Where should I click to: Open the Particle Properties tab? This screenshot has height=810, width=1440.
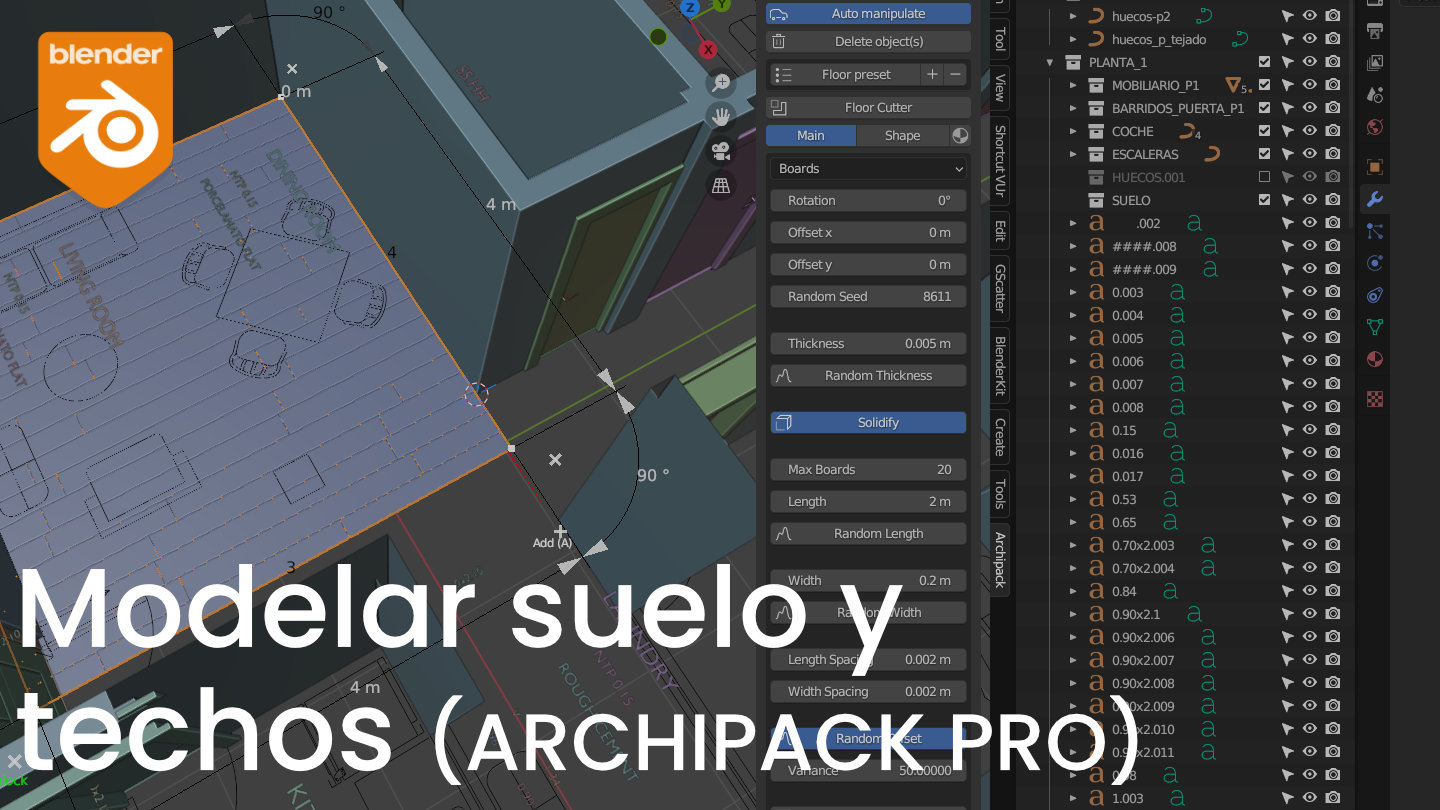point(1374,233)
